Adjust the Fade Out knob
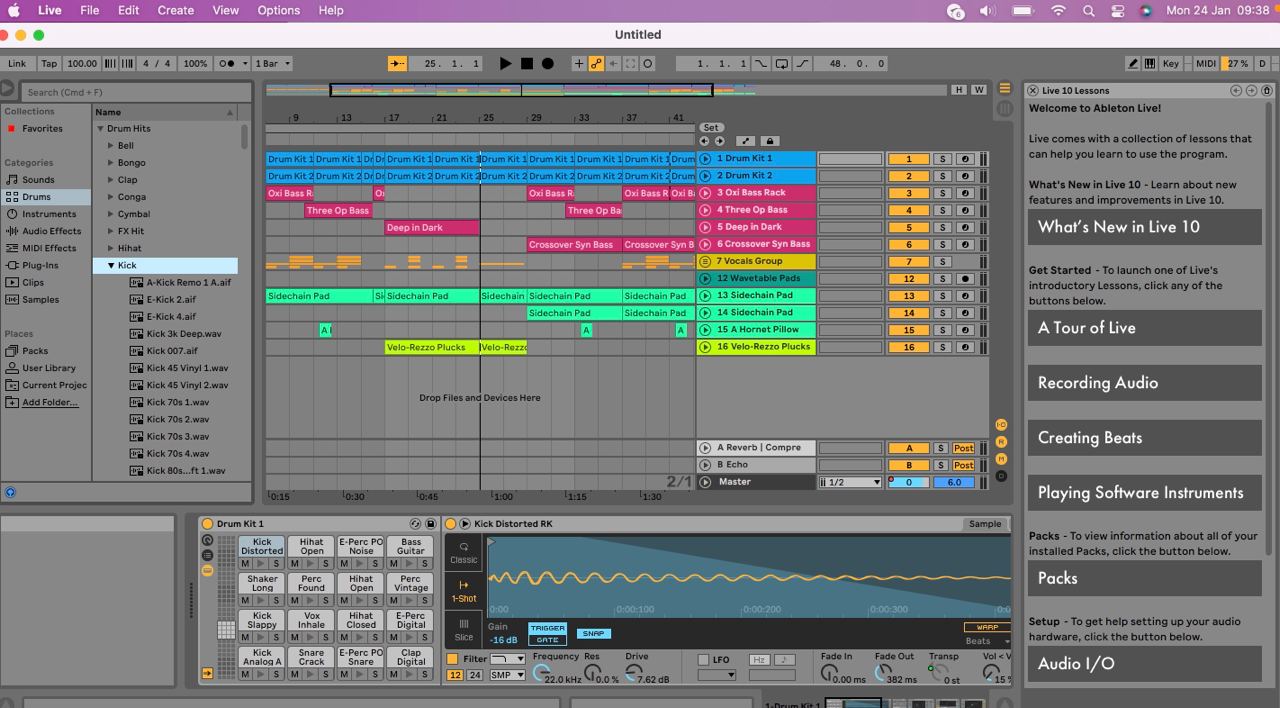 pos(884,673)
